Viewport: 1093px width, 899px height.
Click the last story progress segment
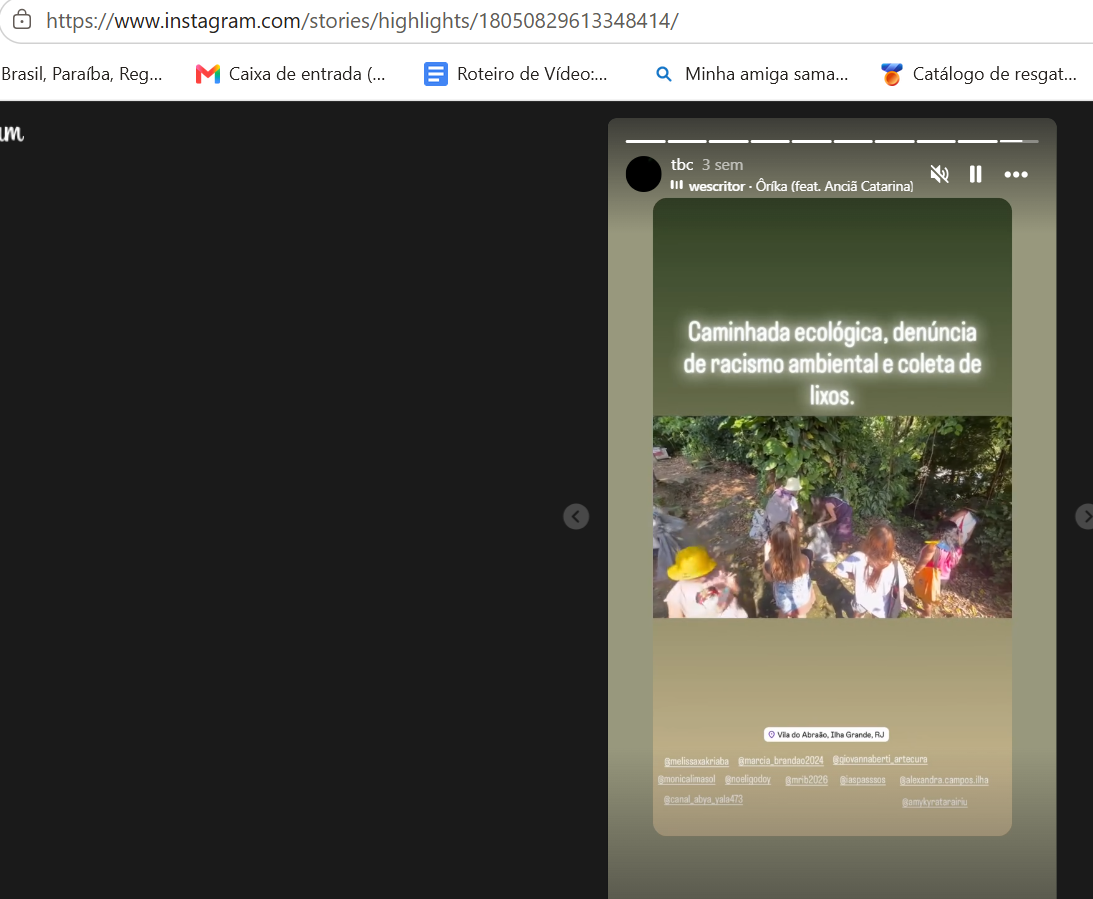tap(1019, 141)
